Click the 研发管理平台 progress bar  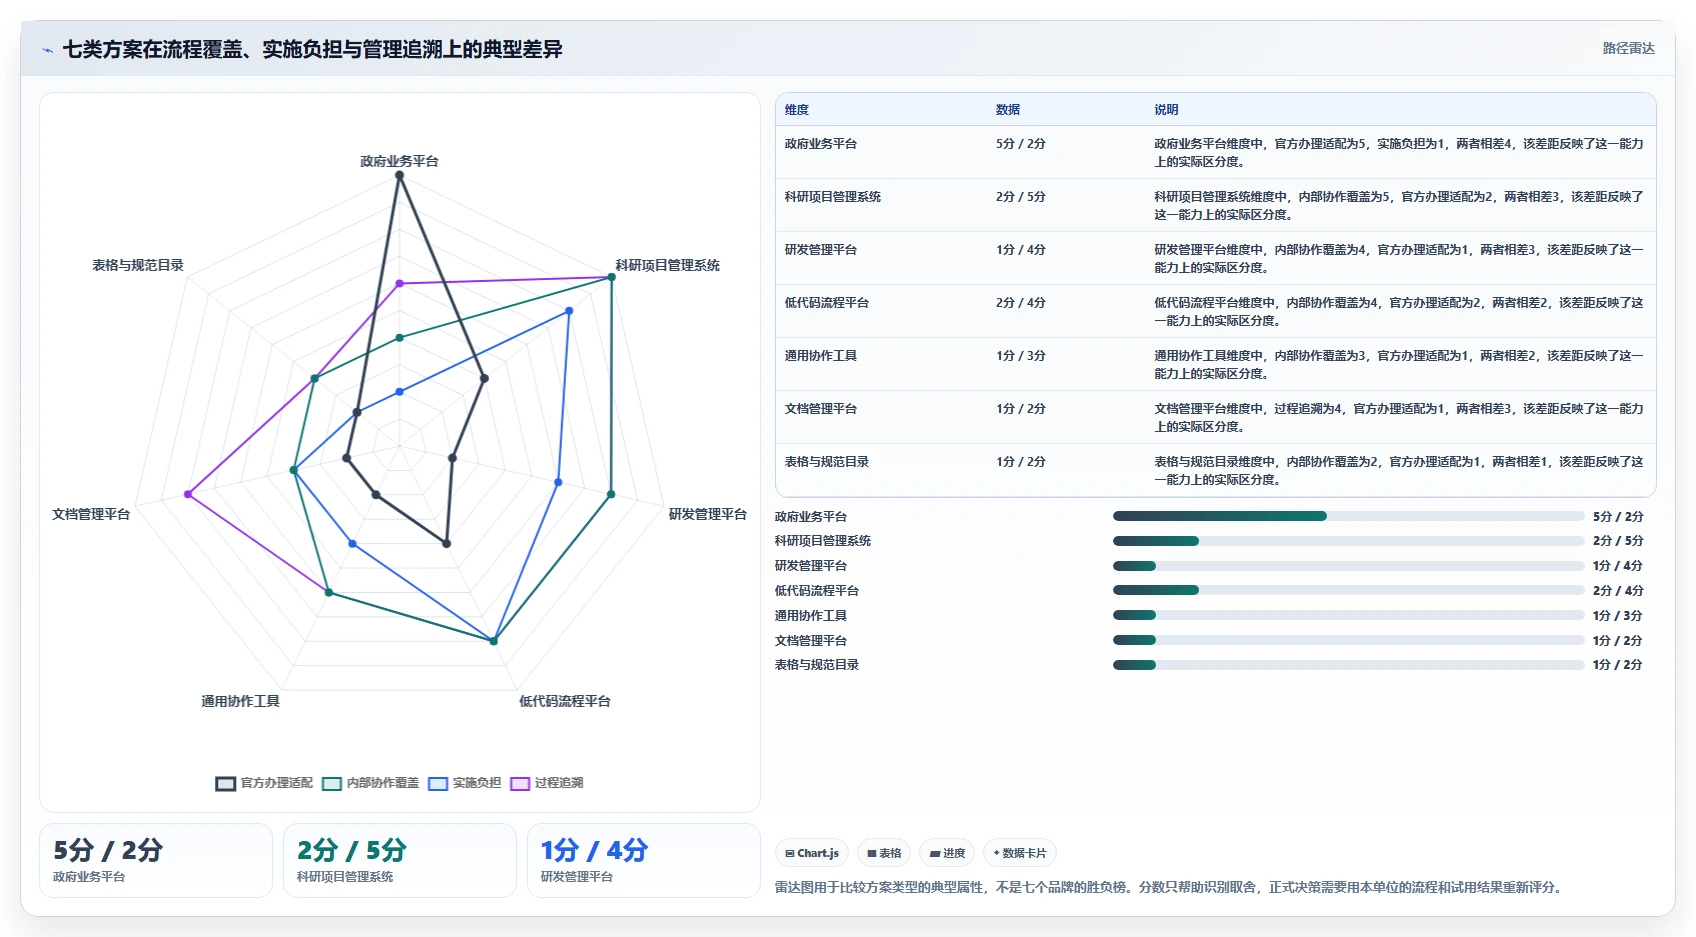coord(1349,566)
